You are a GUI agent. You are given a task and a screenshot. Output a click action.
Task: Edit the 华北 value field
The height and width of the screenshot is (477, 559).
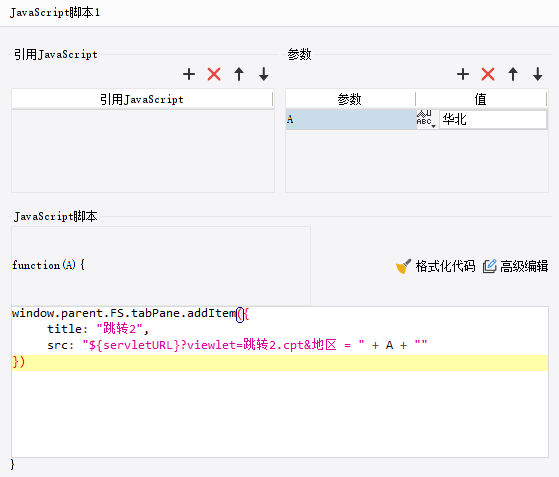[x=493, y=119]
